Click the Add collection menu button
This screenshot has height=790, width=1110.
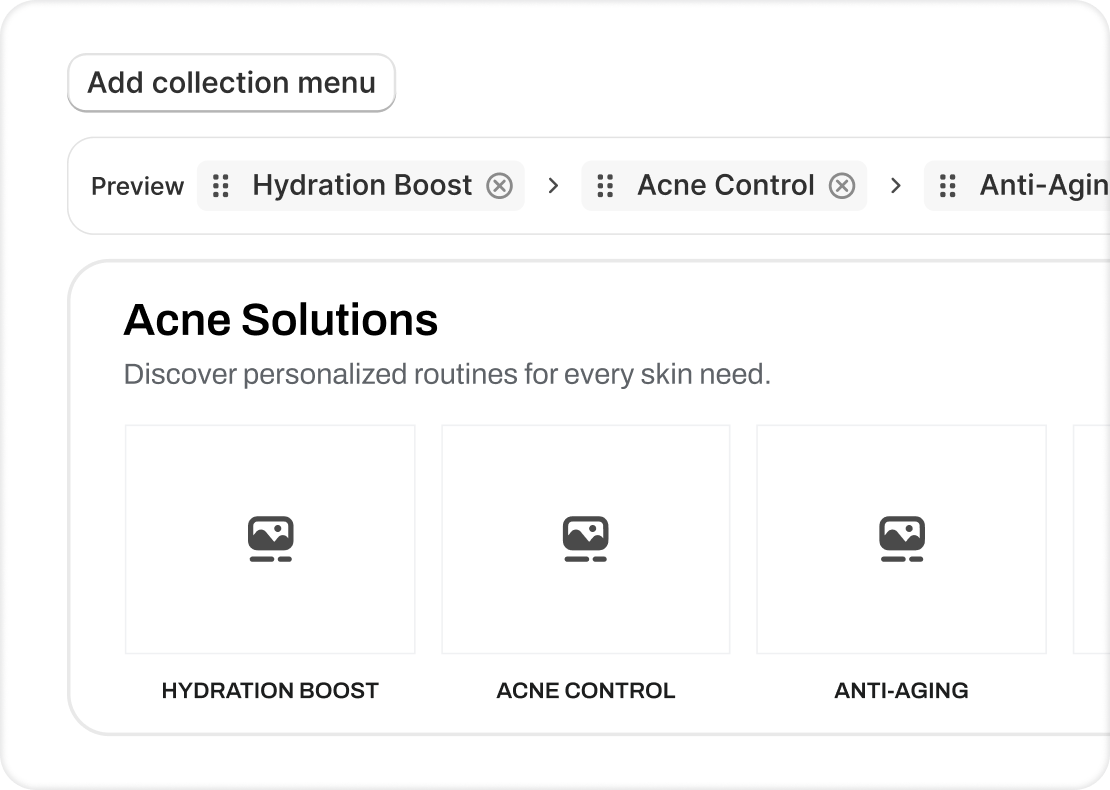click(231, 82)
